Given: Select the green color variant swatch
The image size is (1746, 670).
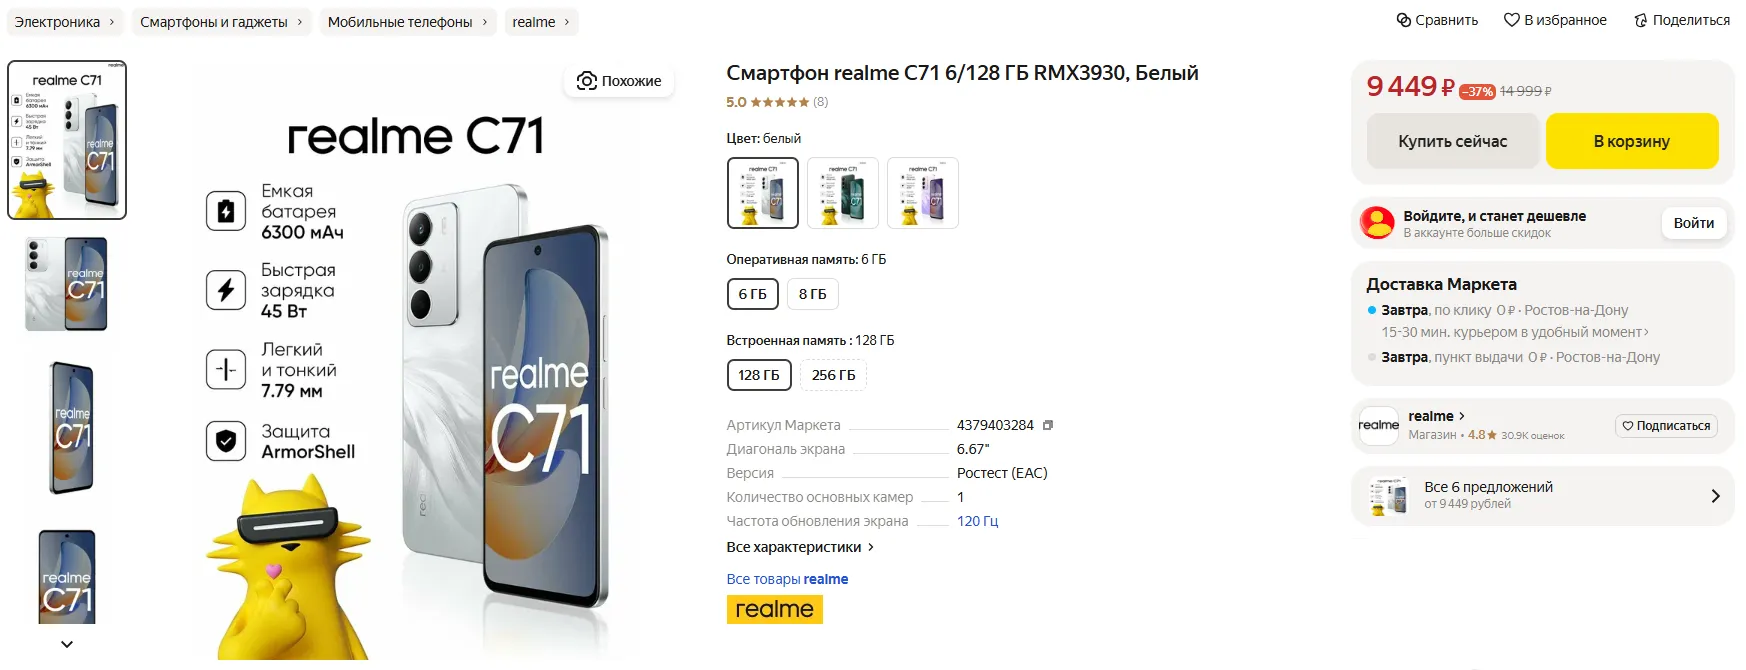Looking at the screenshot, I should pos(842,193).
